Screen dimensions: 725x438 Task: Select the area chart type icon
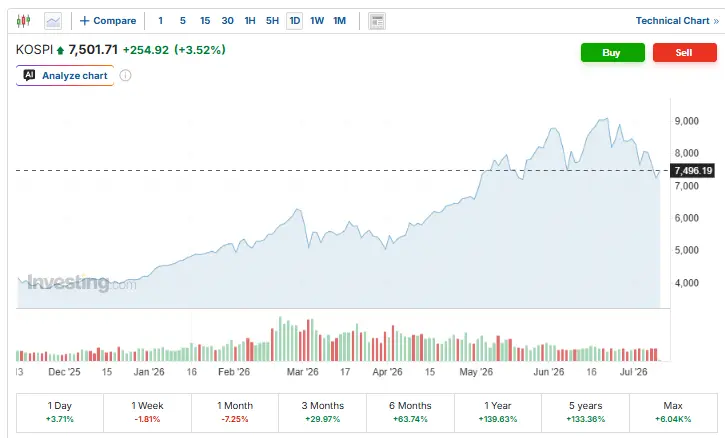[53, 21]
